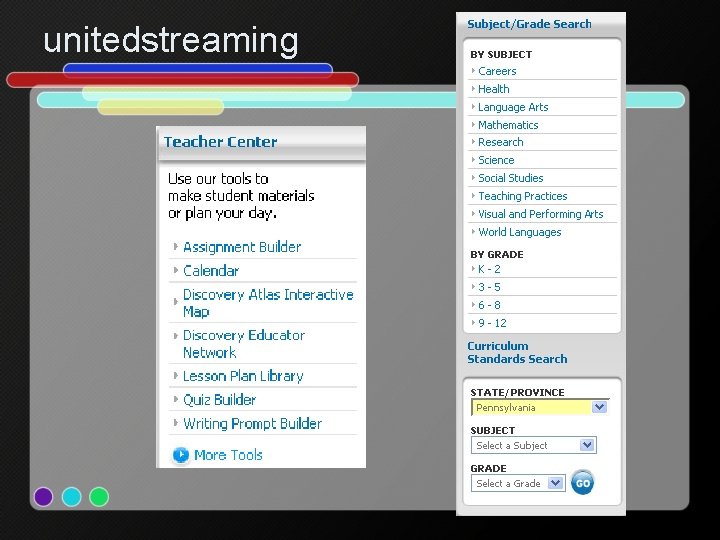Viewport: 720px width, 540px height.
Task: Choose grade range 6 - 8
Action: (489, 305)
